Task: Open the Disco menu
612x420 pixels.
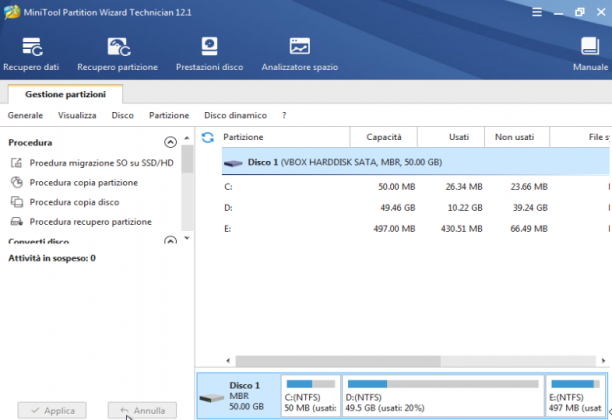Action: click(123, 116)
